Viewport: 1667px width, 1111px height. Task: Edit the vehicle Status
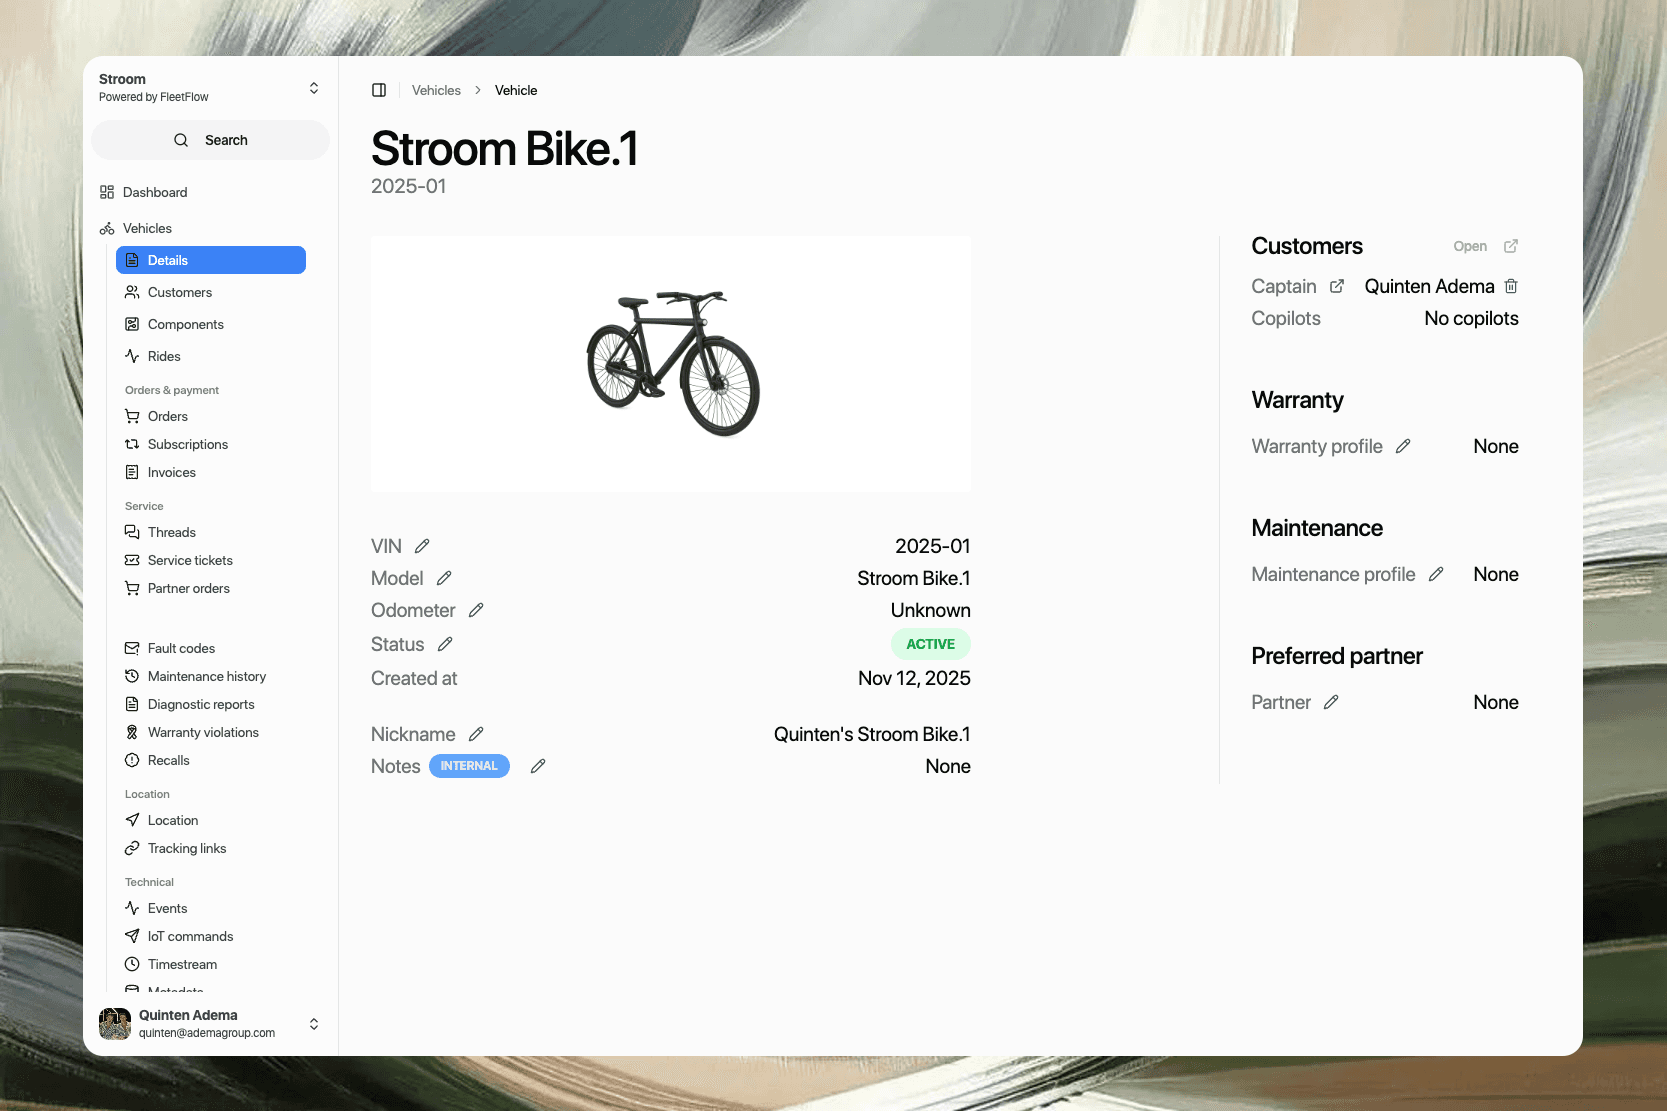tap(445, 644)
